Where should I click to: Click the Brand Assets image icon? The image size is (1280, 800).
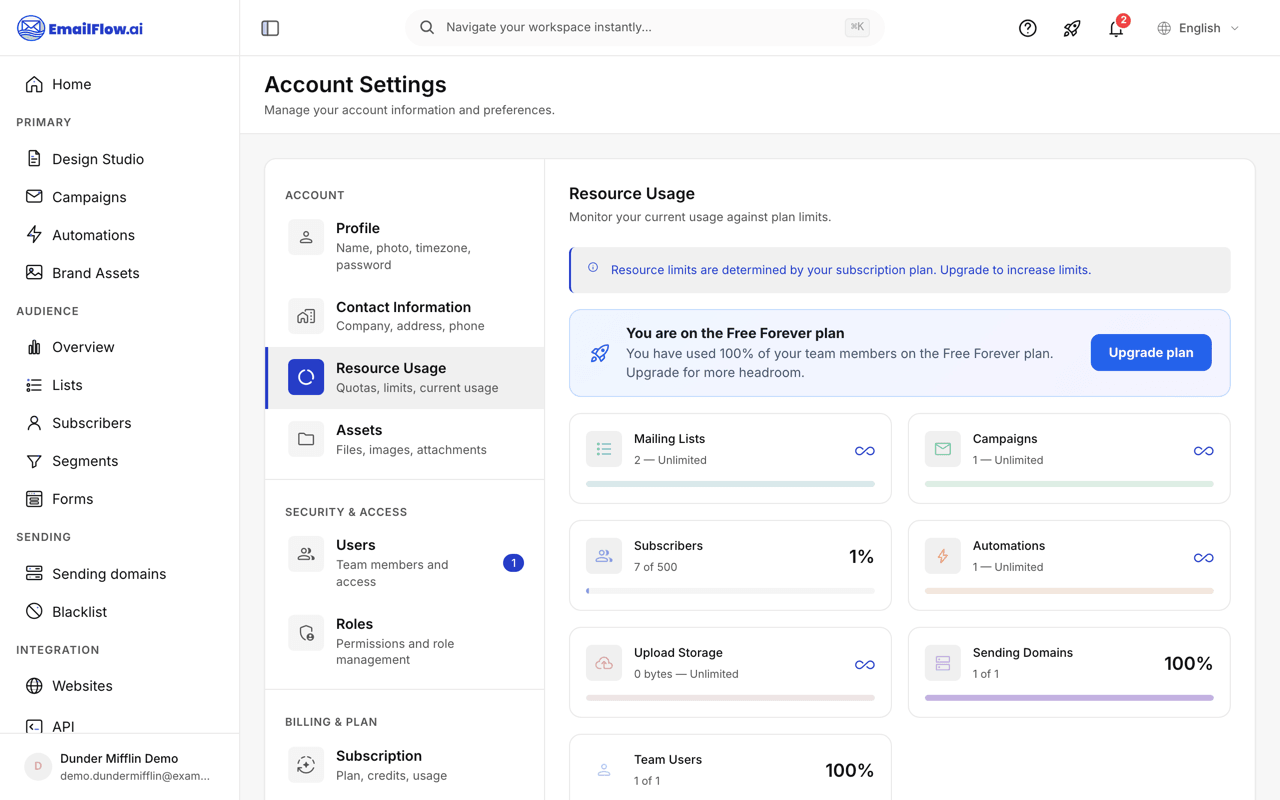pyautogui.click(x=34, y=273)
